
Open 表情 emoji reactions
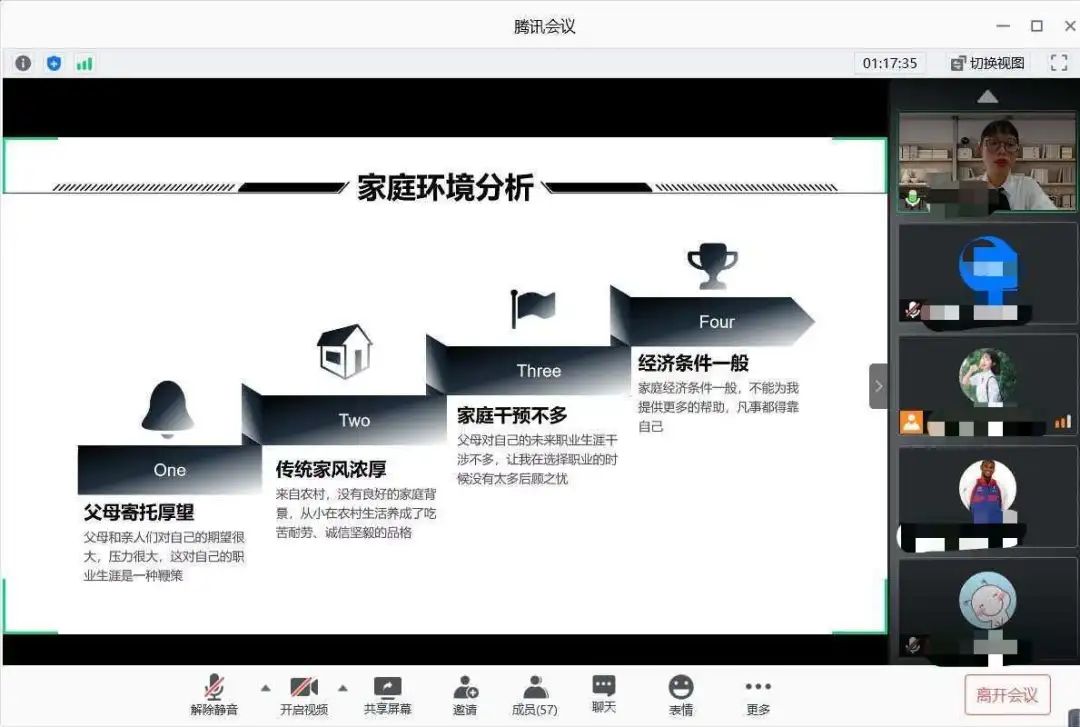681,694
